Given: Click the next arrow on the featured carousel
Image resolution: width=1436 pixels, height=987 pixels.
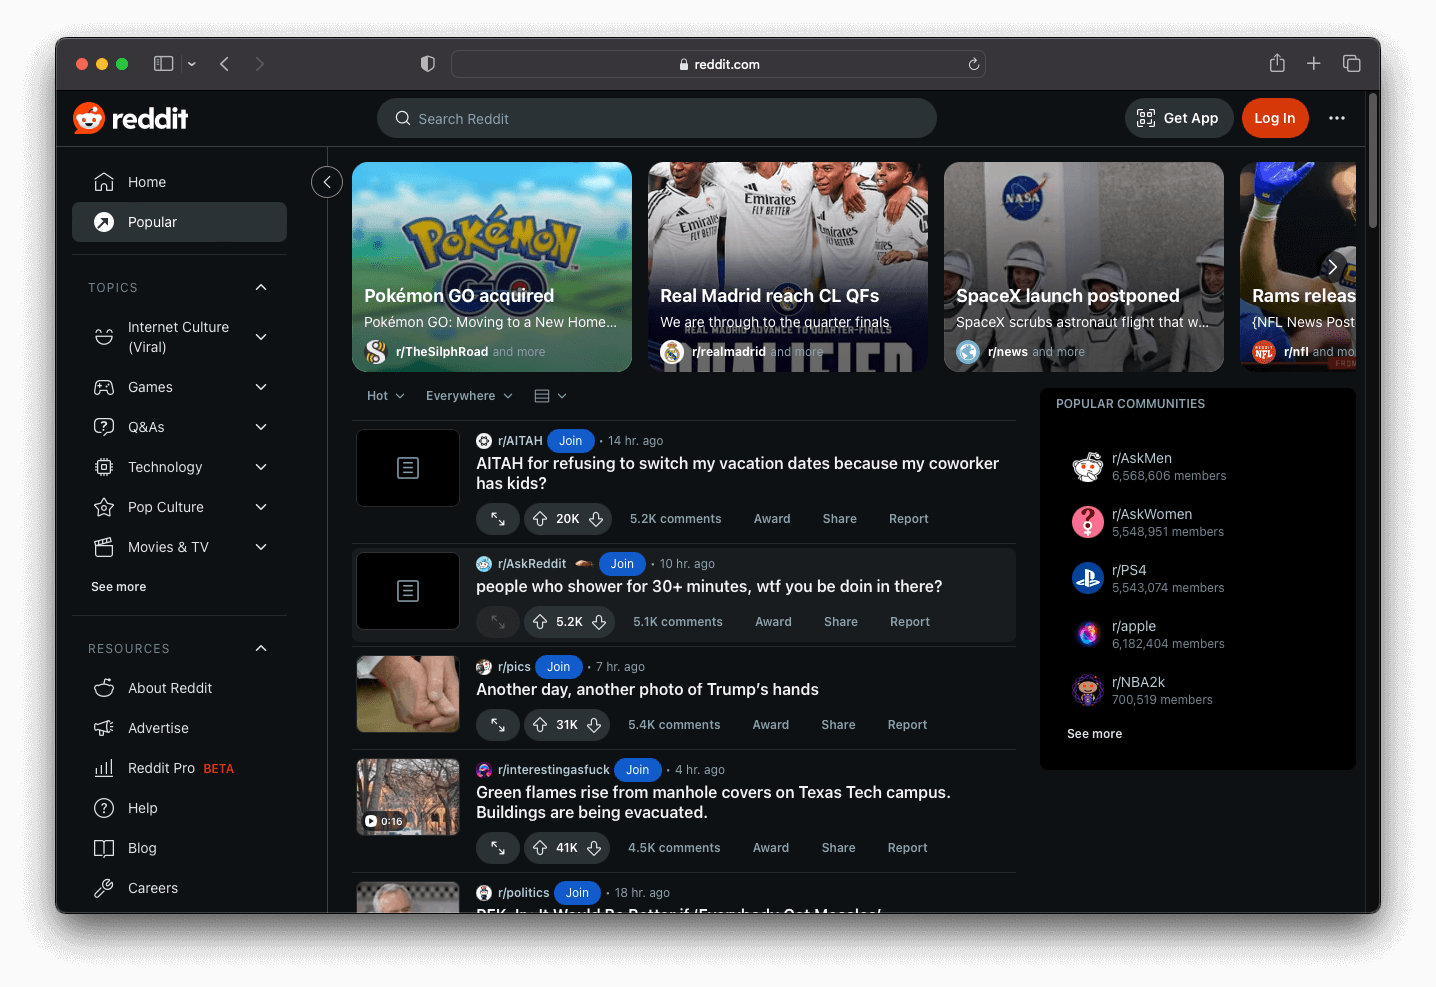Looking at the screenshot, I should coord(1332,266).
